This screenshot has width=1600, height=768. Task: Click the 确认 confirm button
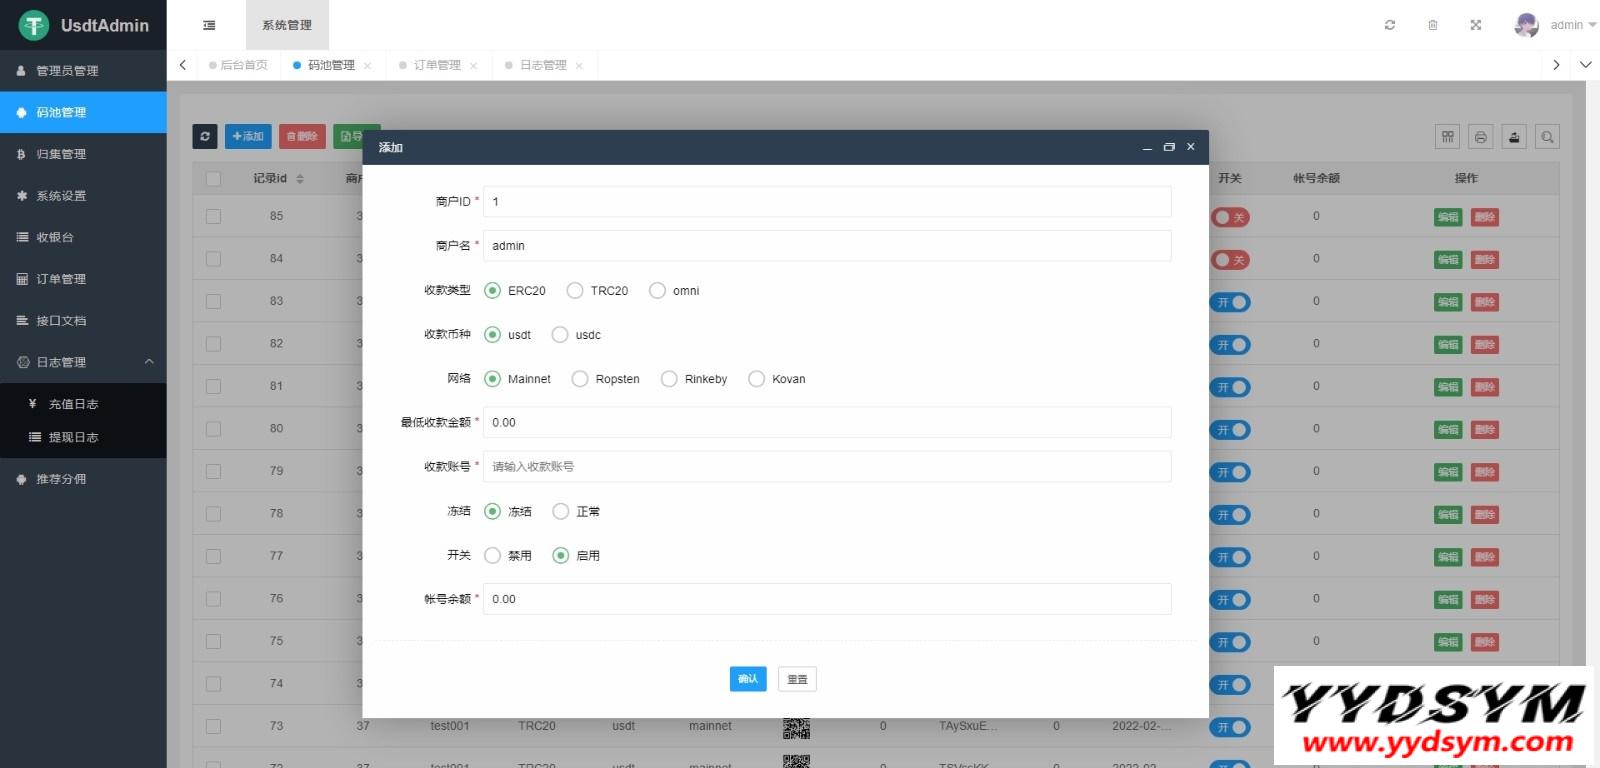[x=748, y=679]
